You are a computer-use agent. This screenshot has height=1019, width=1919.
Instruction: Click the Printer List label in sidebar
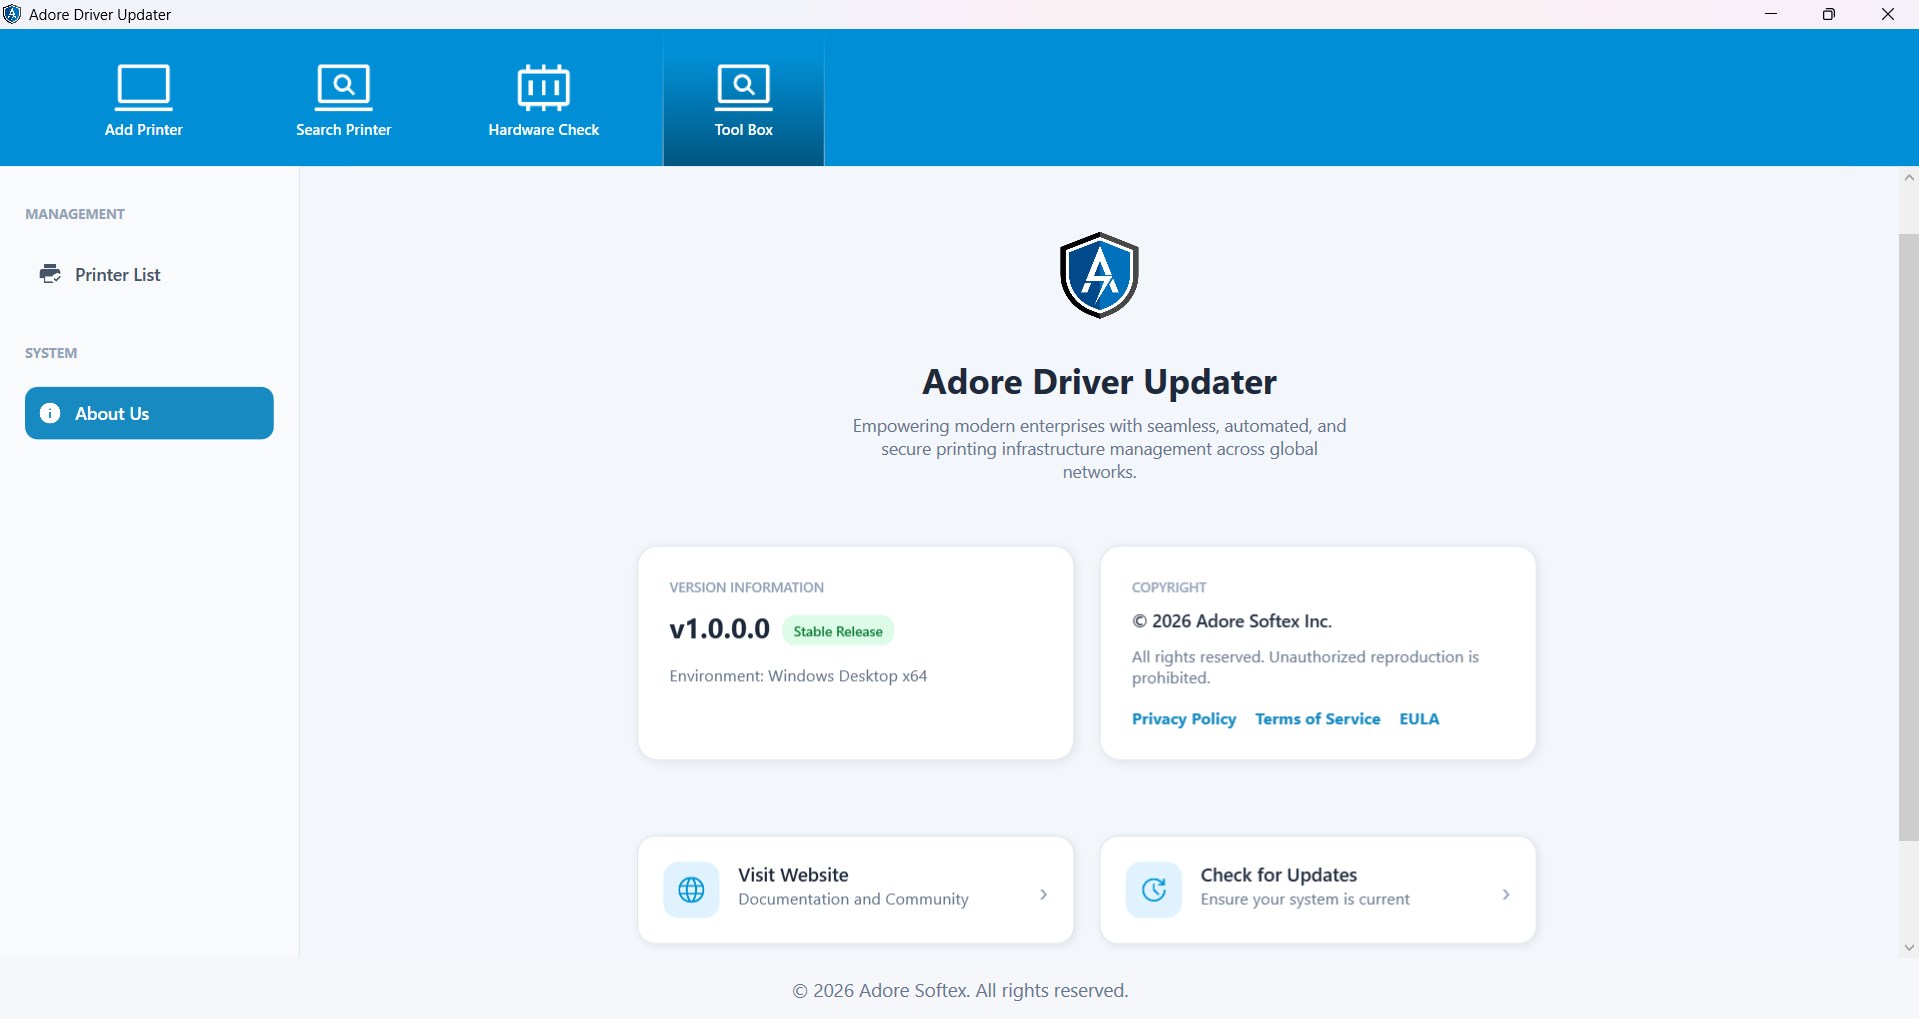[118, 275]
